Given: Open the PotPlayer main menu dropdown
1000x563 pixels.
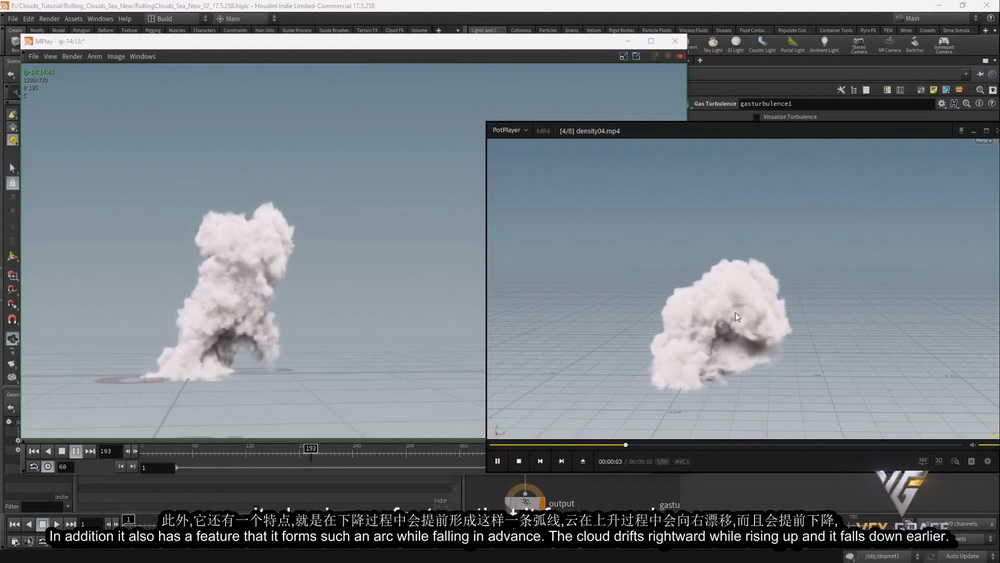Looking at the screenshot, I should click(x=510, y=130).
